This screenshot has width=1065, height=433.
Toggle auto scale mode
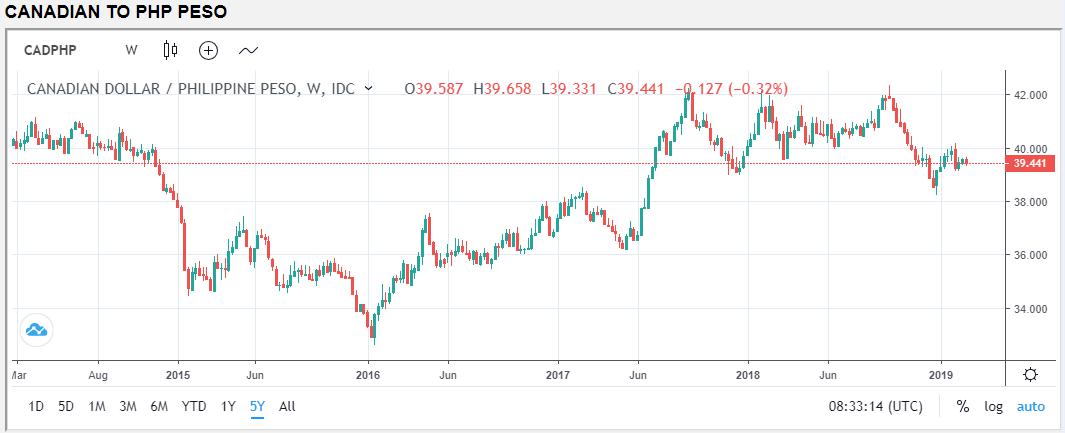coord(1030,407)
